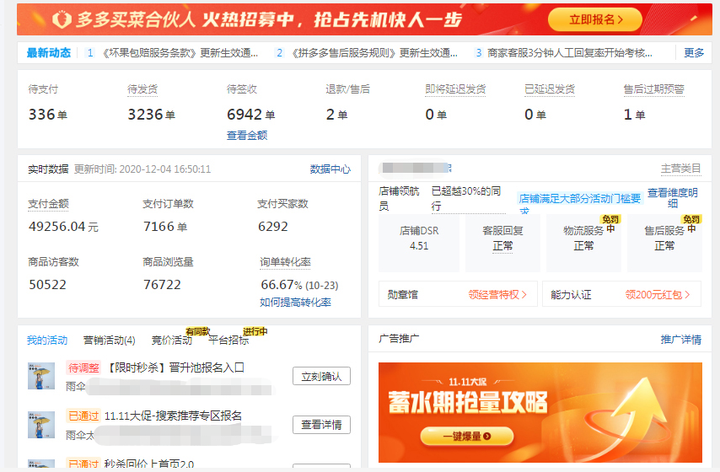
Task: Click 查看金额 link under 待签收
Action: coord(247,135)
